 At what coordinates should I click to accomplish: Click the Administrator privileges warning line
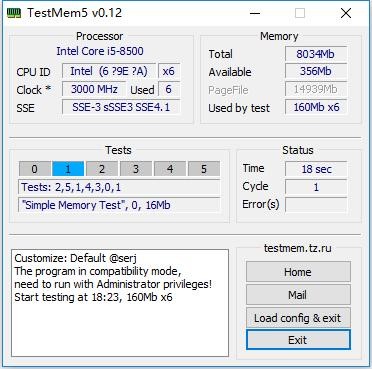coord(113,284)
